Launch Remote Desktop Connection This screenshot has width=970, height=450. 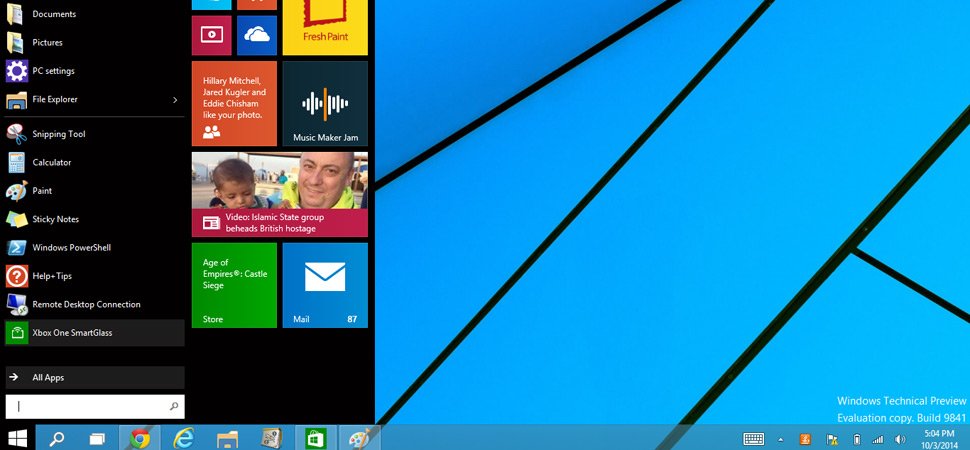coord(95,305)
